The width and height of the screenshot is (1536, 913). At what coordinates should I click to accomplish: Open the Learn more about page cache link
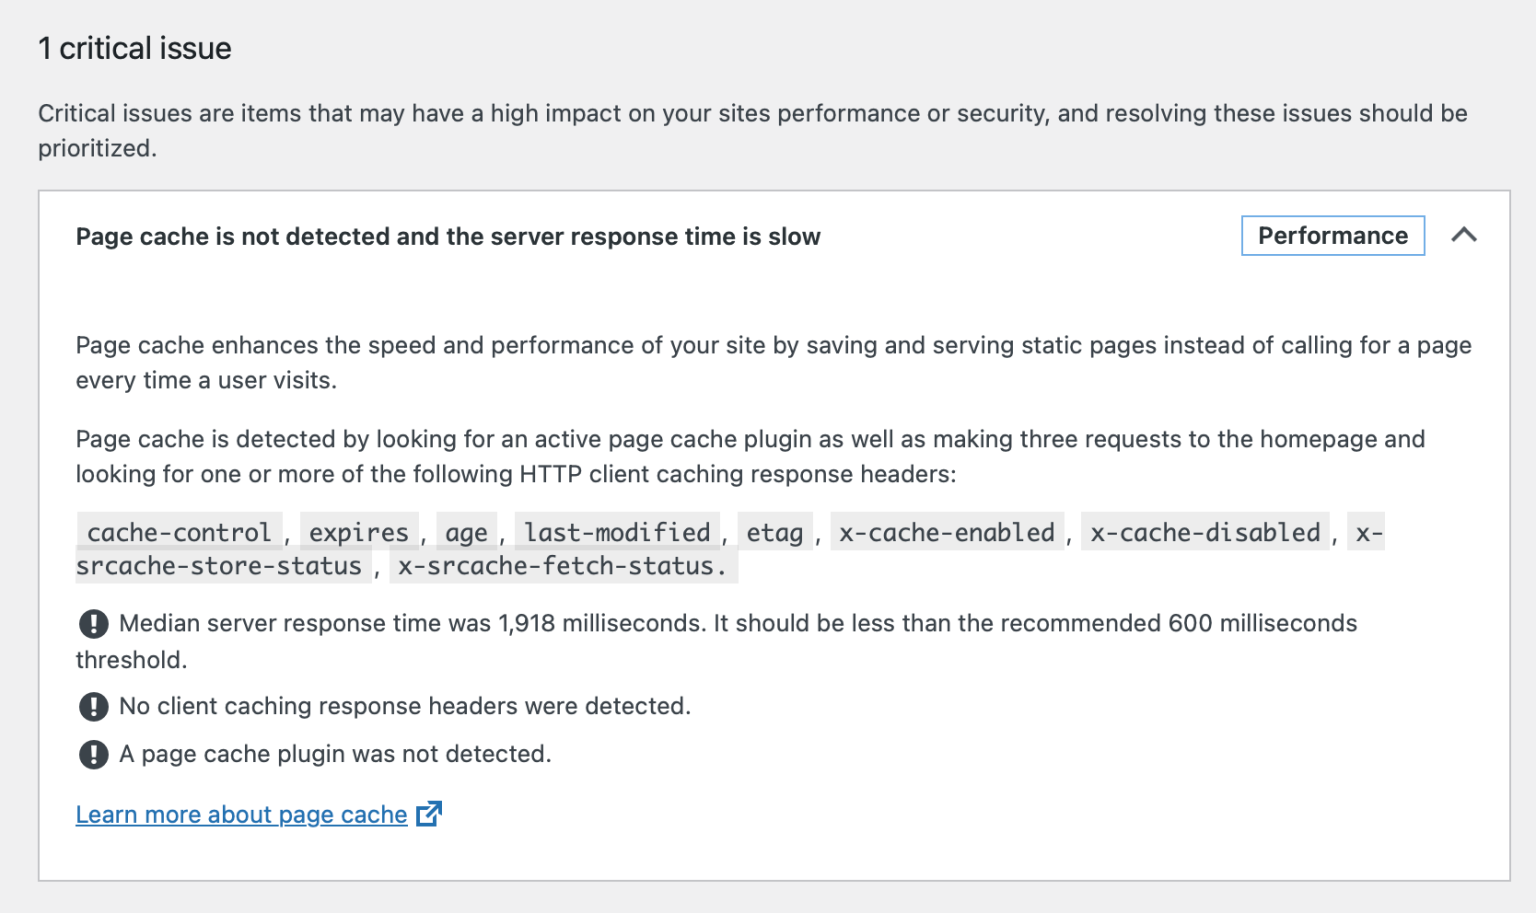tap(241, 815)
